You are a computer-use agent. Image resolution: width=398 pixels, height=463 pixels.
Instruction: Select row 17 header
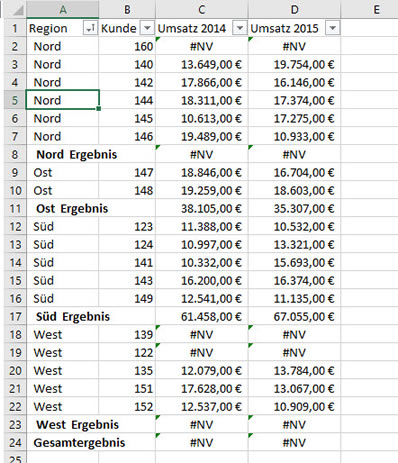coord(15,316)
